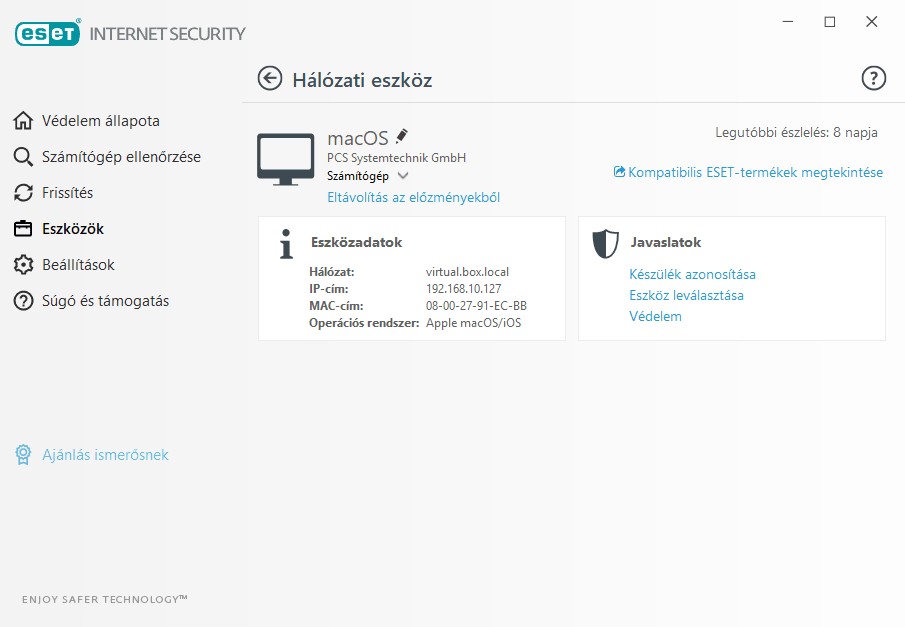Viewport: 905px width, 627px height.
Task: Click the info icon in Eszközadatok
Action: point(286,244)
